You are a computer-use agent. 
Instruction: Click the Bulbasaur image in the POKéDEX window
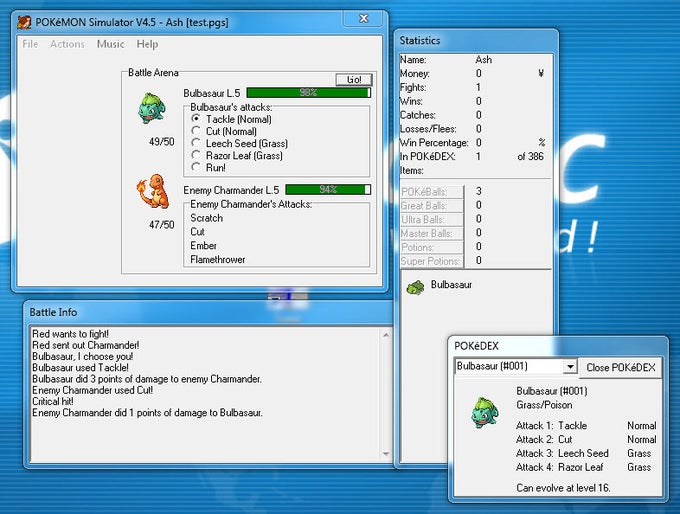click(484, 413)
